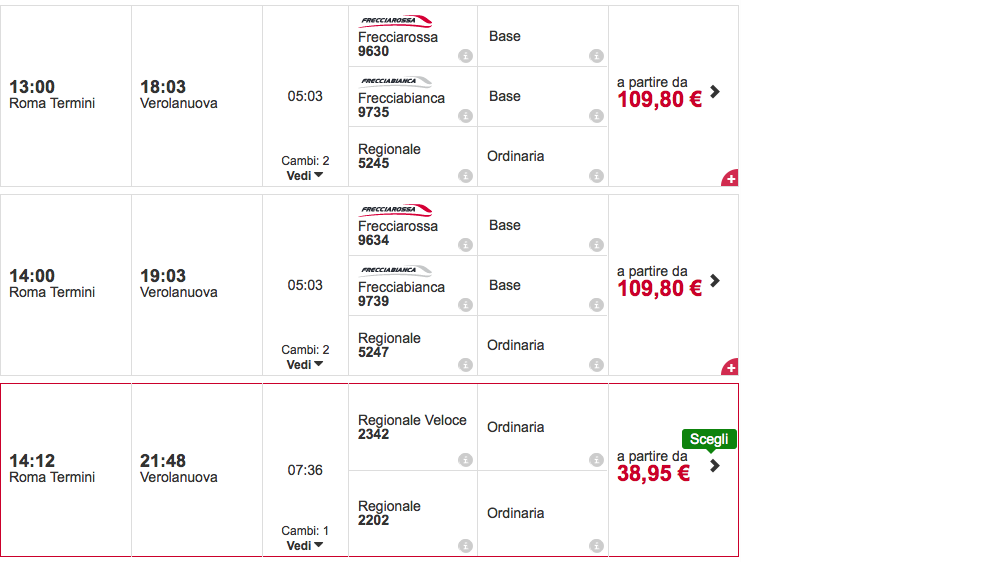This screenshot has height=562, width=992.
Task: Click the green Scegli button
Action: click(x=709, y=439)
